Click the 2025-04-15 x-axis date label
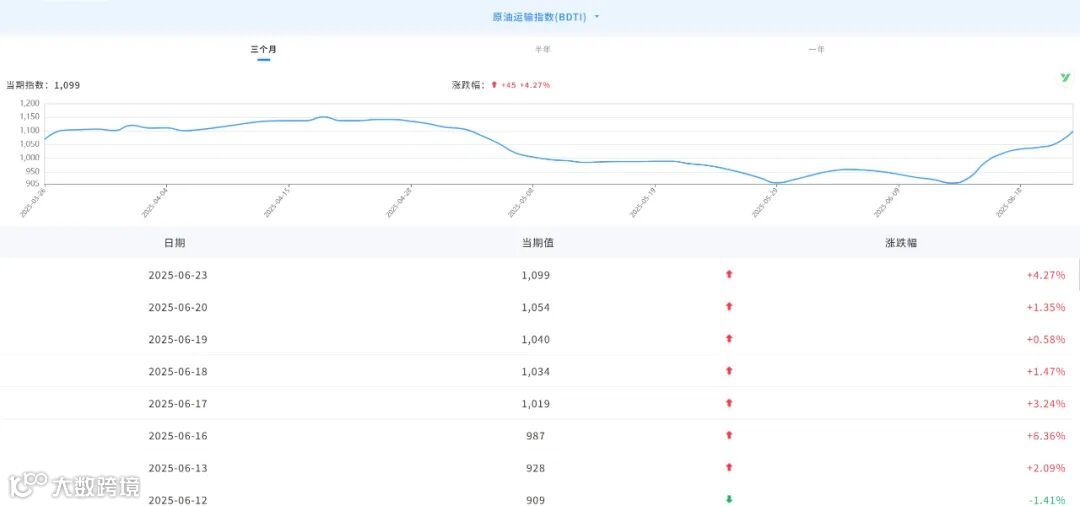The image size is (1080, 506). pyautogui.click(x=278, y=201)
